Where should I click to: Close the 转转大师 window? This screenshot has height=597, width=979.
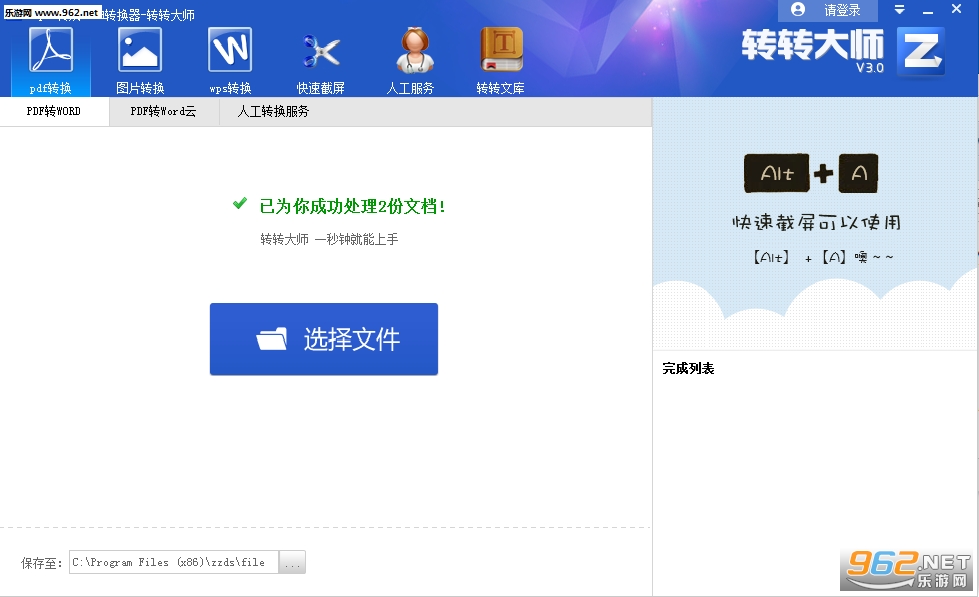tap(957, 9)
